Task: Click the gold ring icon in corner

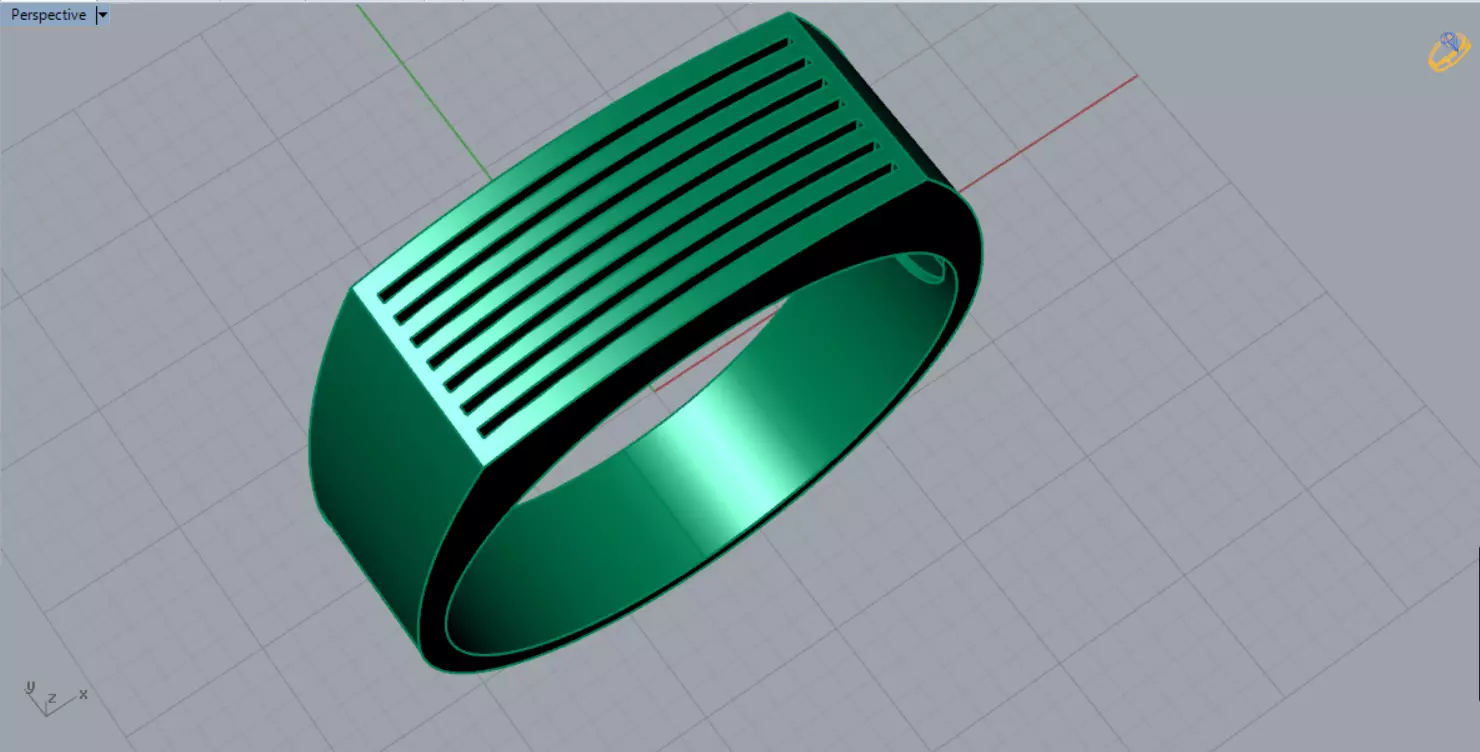Action: point(1447,52)
